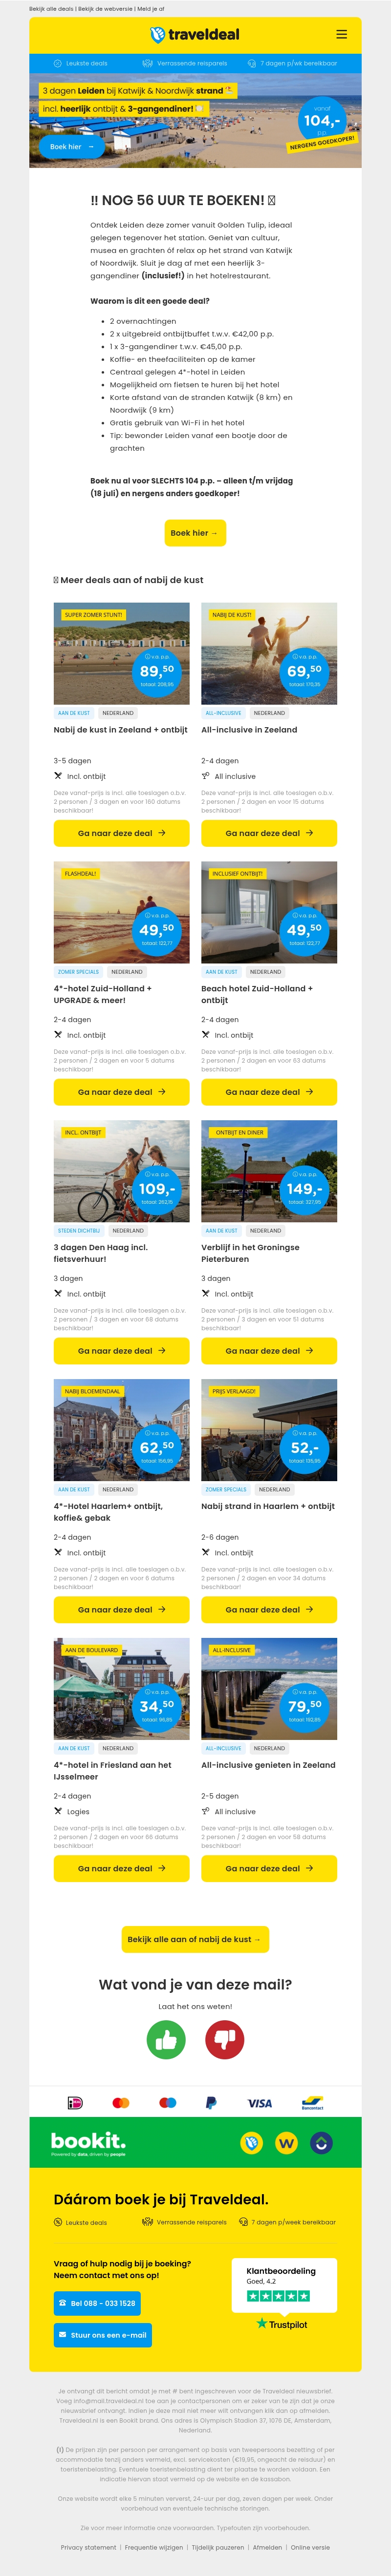Click the bookit. logo
This screenshot has width=391, height=2576.
tap(88, 2142)
